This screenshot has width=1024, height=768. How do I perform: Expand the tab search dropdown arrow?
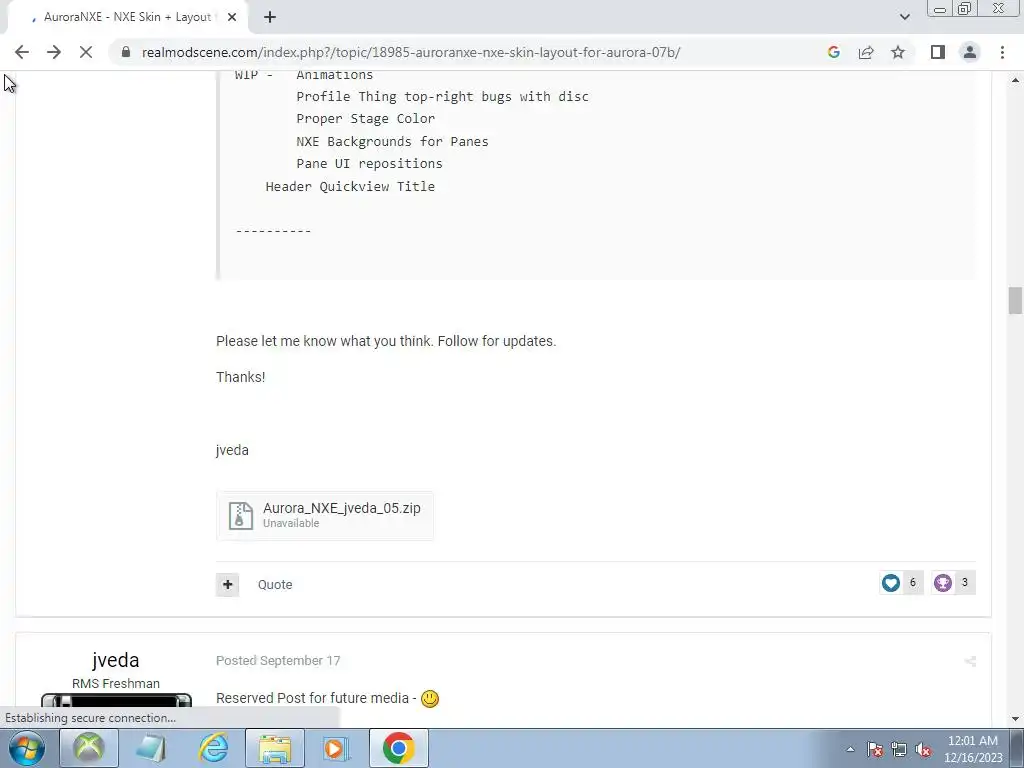point(904,17)
